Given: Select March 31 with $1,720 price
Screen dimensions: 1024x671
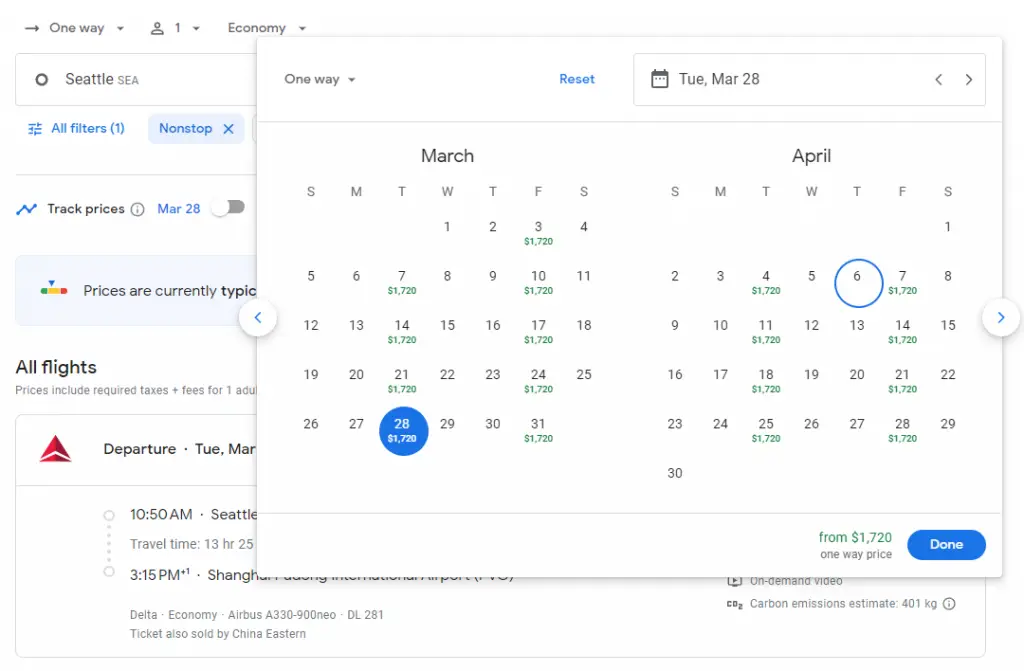Looking at the screenshot, I should (x=538, y=429).
